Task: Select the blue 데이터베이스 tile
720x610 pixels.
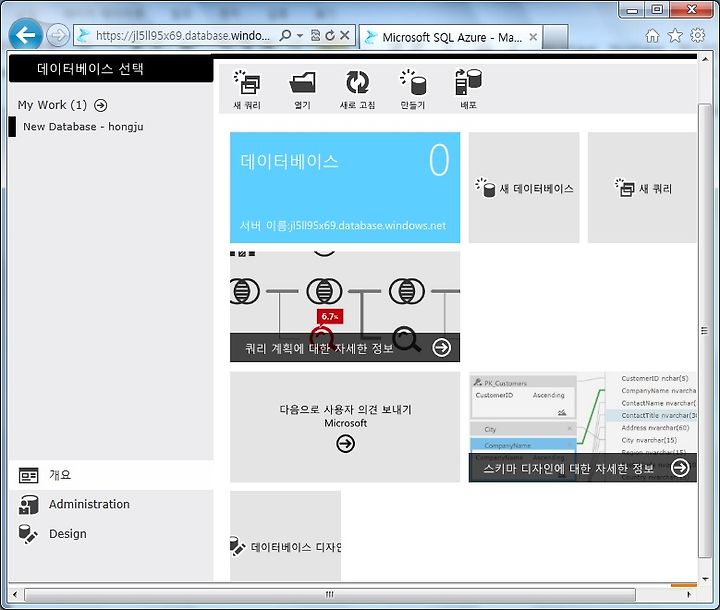Action: click(x=345, y=187)
